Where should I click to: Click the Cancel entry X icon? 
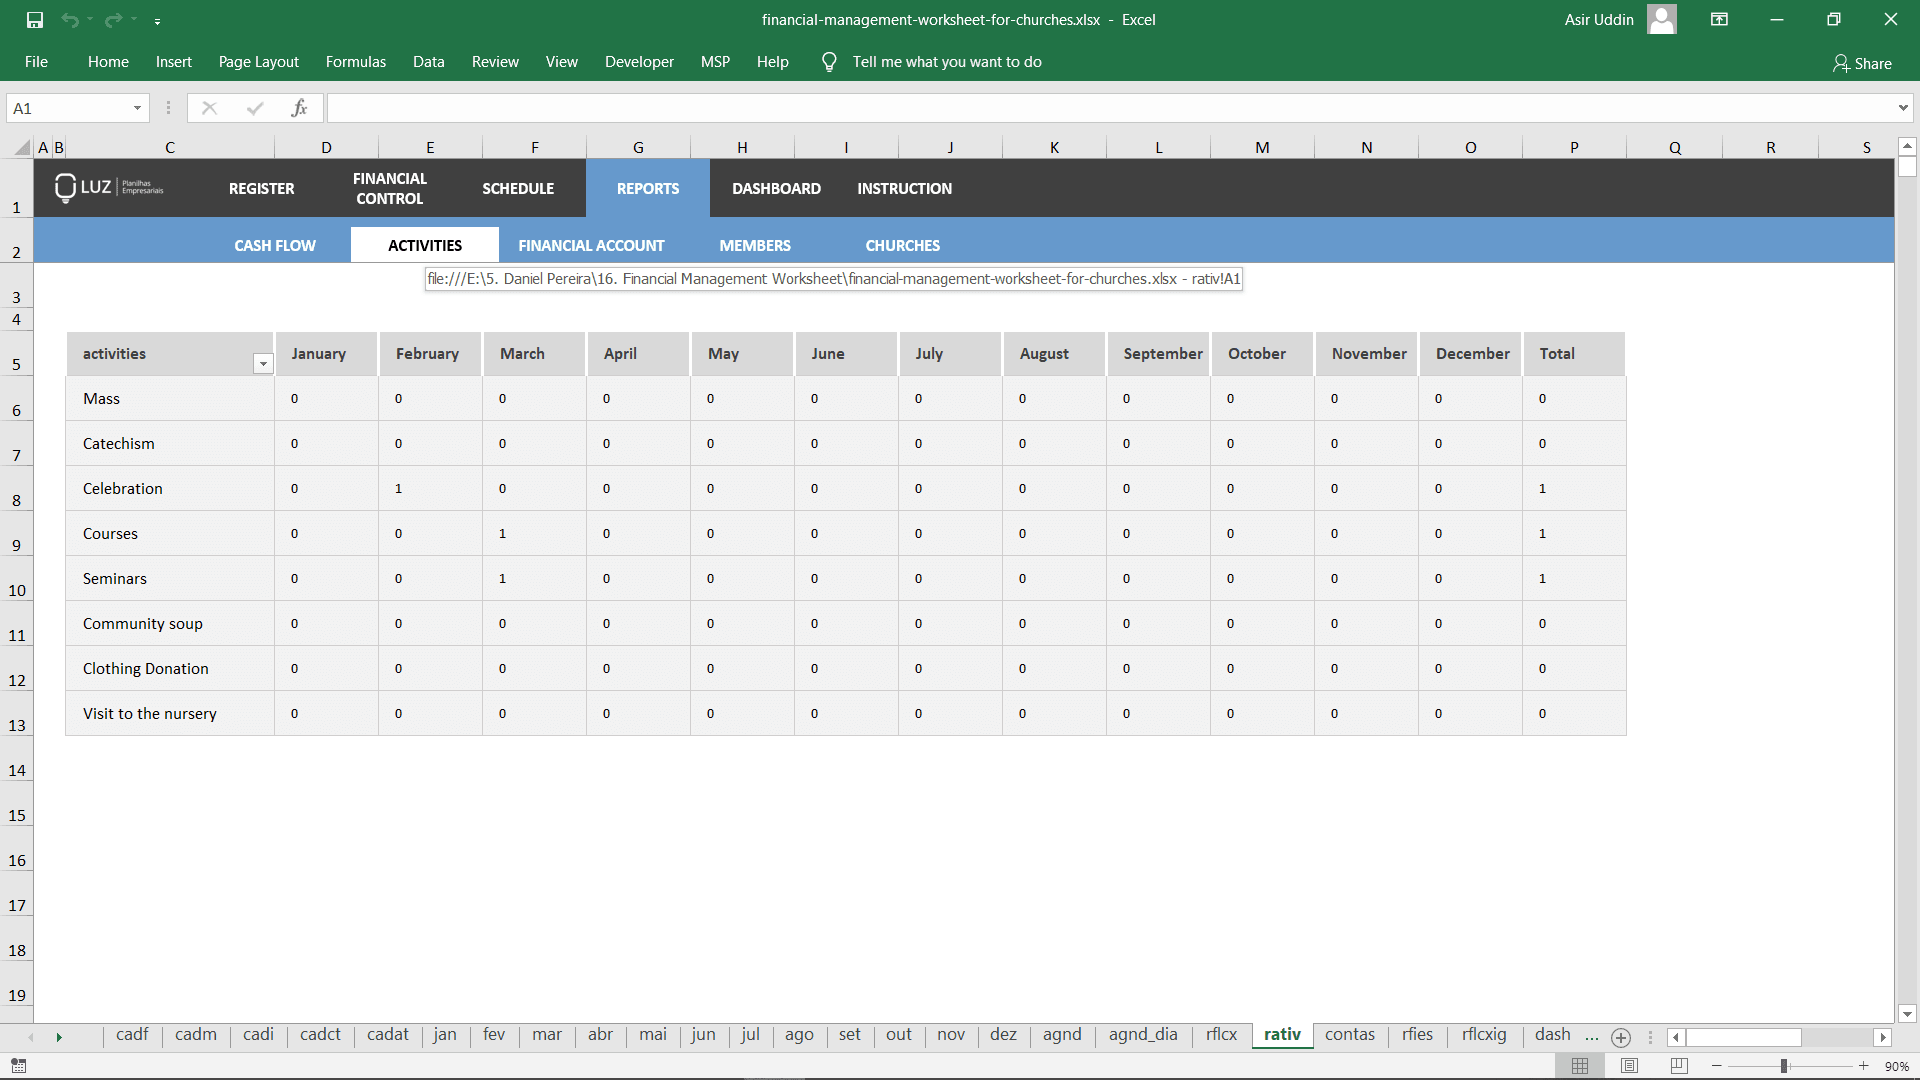[209, 108]
